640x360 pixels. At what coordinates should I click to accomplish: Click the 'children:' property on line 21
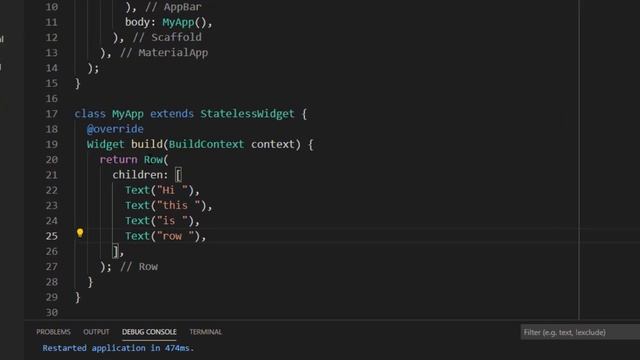coord(140,175)
